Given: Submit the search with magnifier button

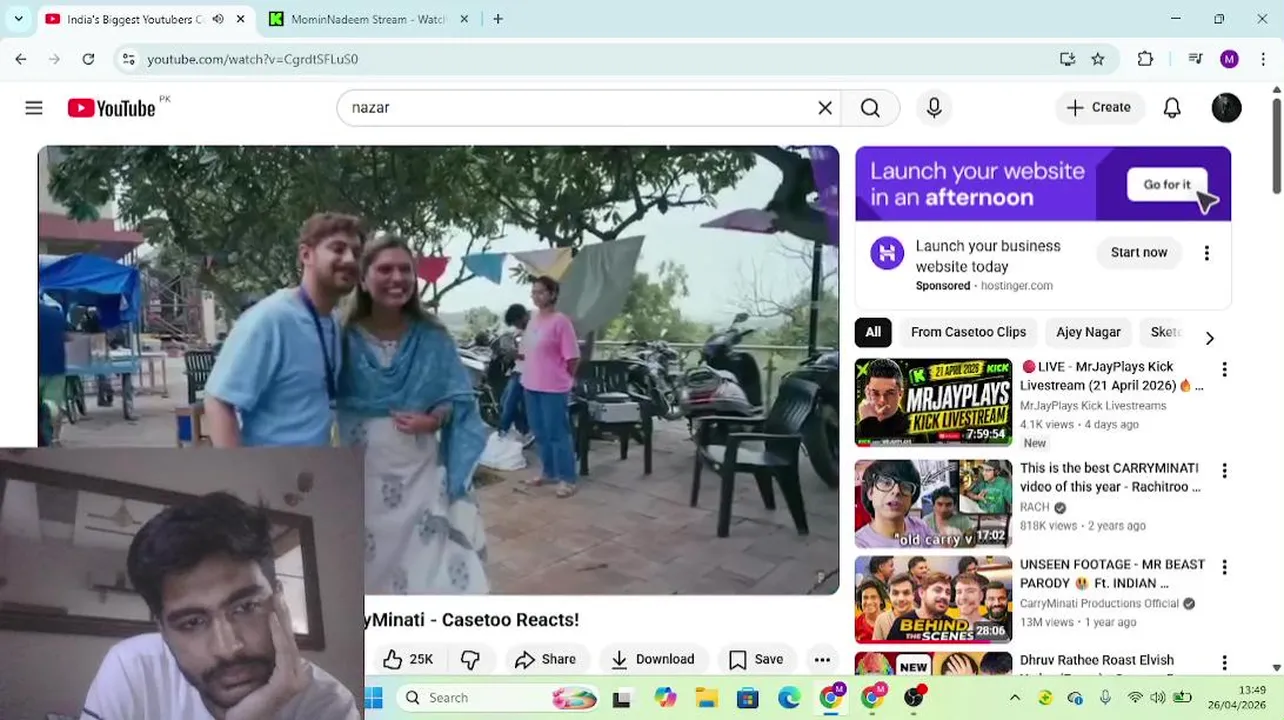Looking at the screenshot, I should coord(870,108).
